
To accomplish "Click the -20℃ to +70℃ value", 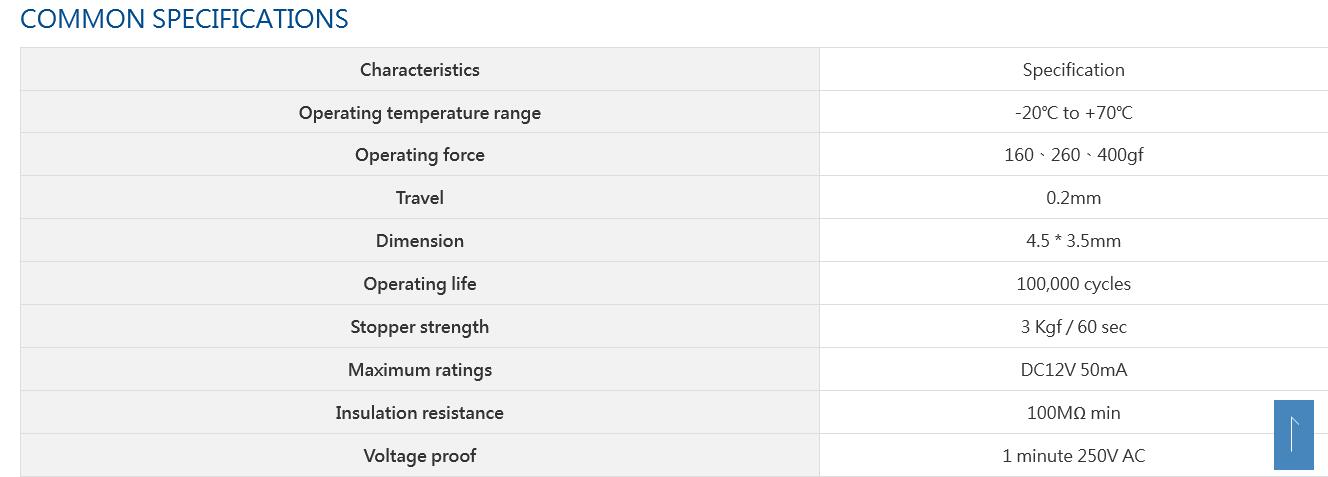I will [1073, 113].
